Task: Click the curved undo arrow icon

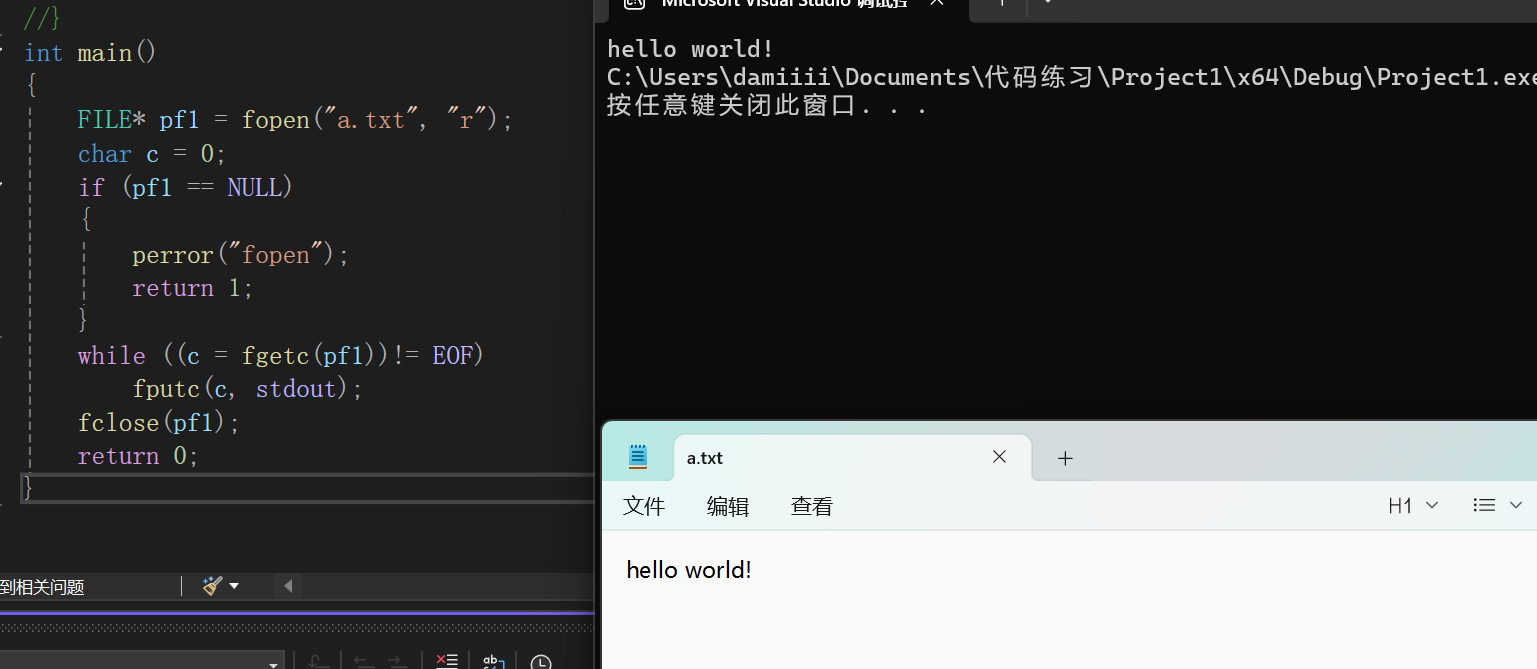Action: click(x=317, y=660)
